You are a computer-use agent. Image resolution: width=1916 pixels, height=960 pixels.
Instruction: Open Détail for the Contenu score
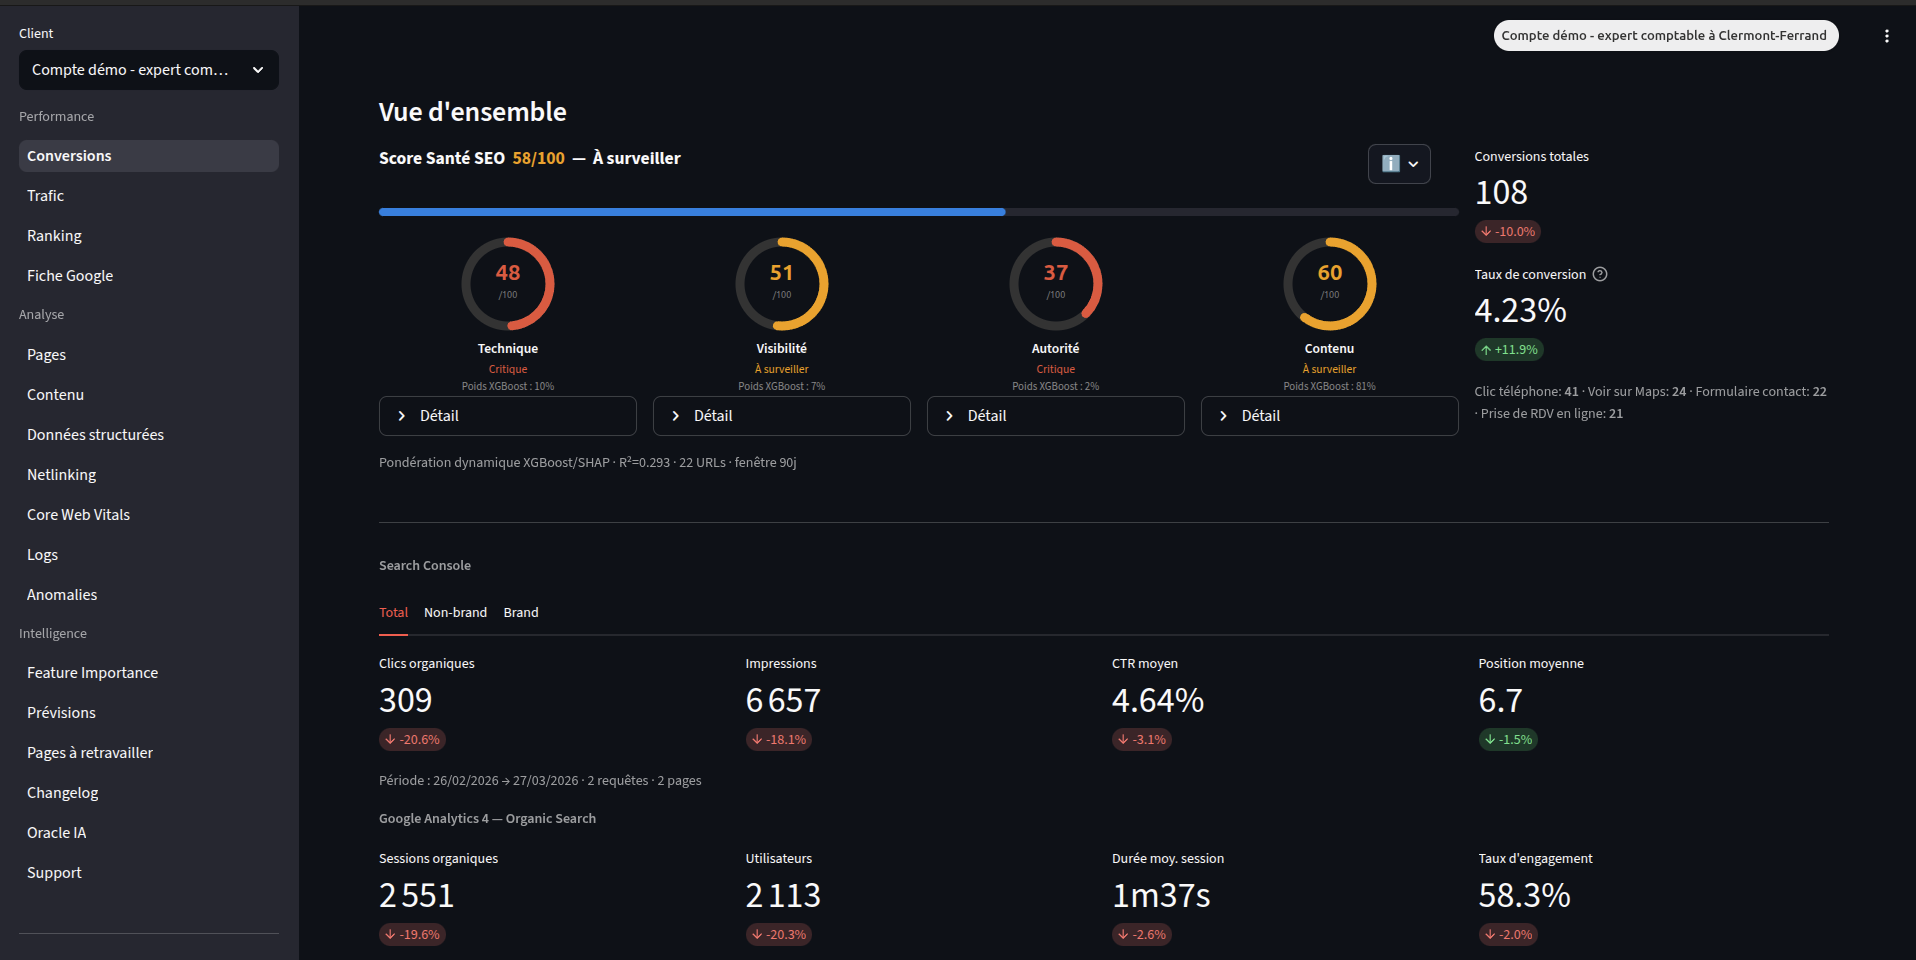click(1329, 415)
